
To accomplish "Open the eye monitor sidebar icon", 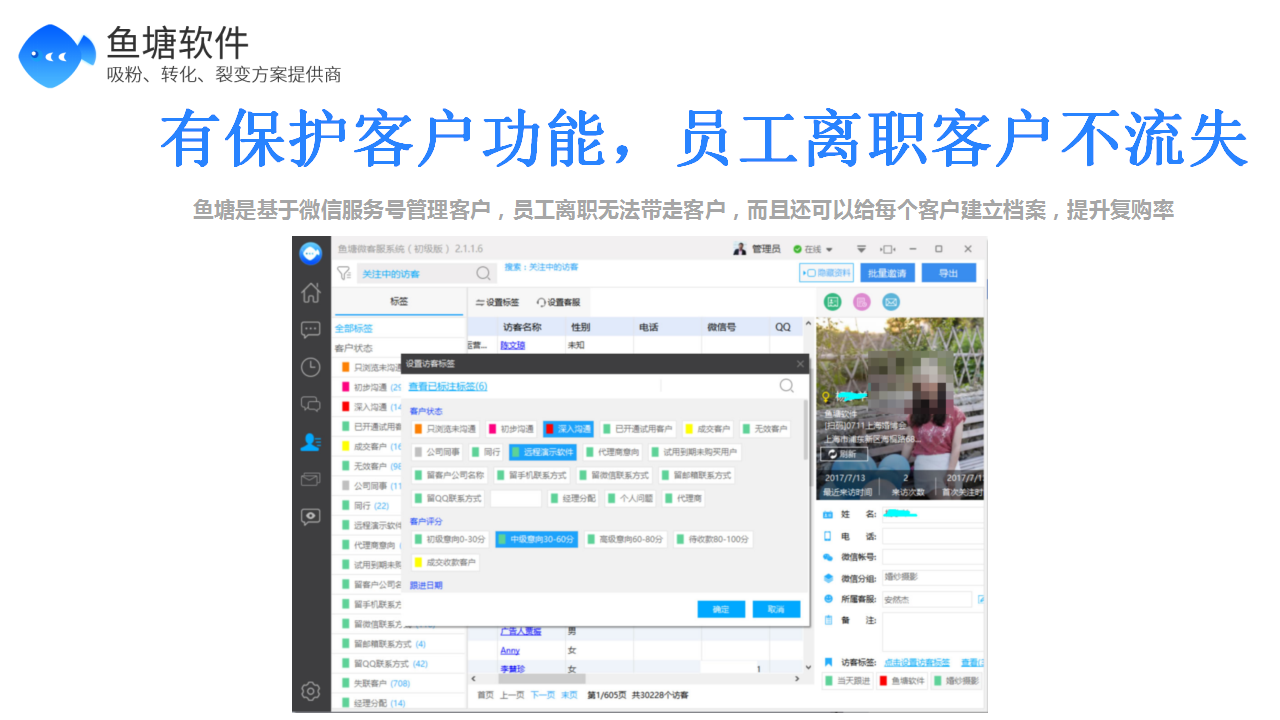I will (x=311, y=517).
